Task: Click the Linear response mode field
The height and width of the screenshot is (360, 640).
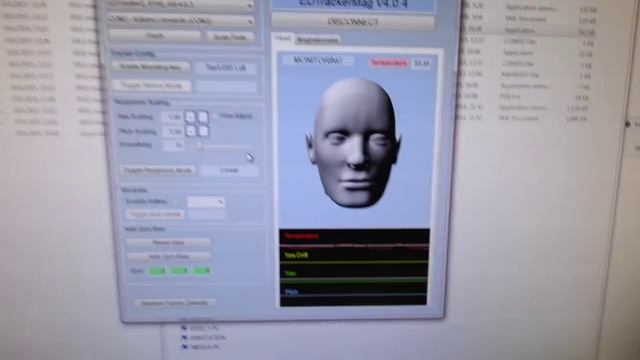Action: click(229, 170)
